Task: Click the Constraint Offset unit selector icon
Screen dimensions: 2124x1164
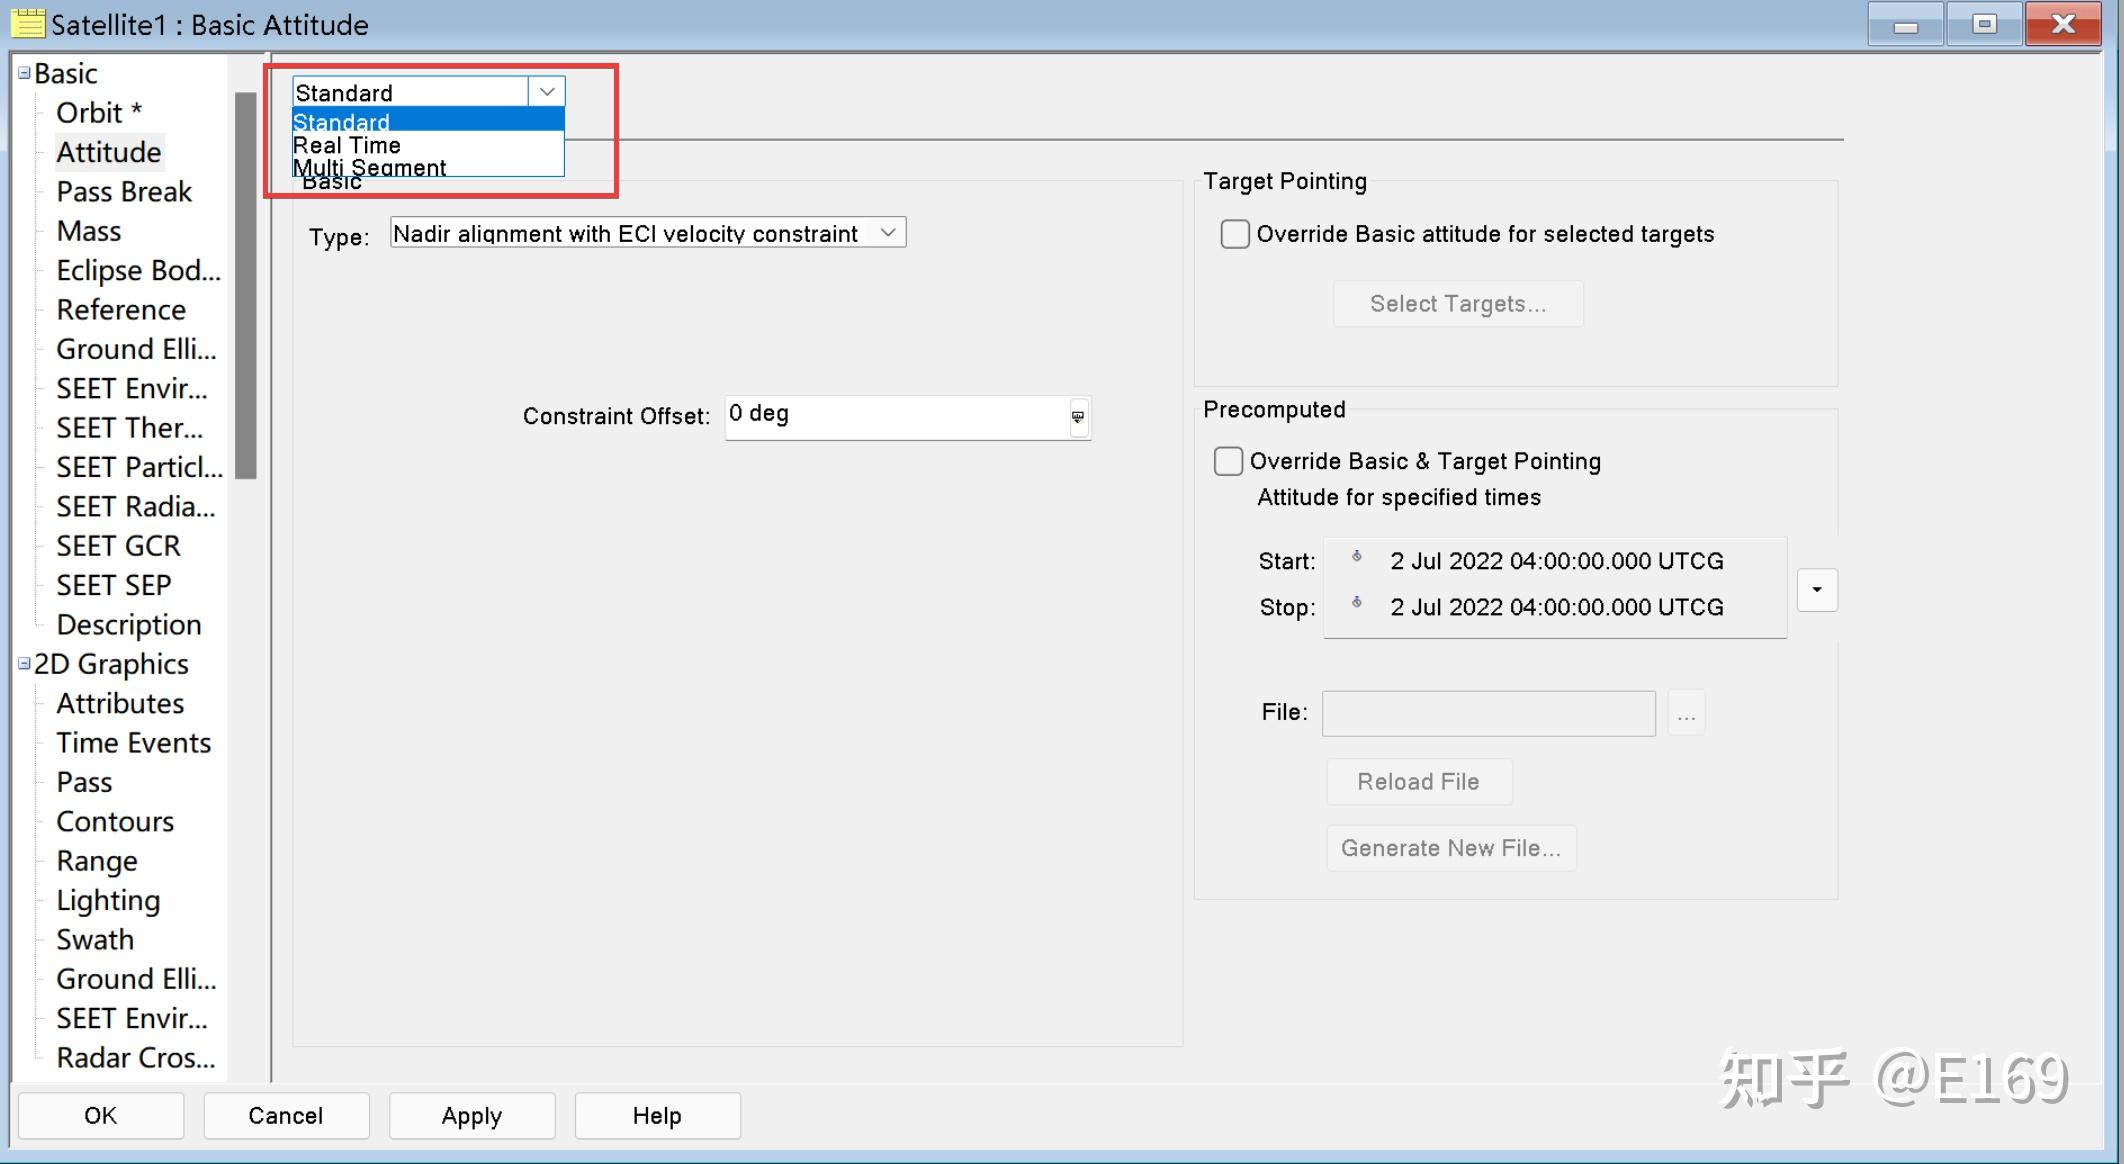Action: tap(1078, 417)
